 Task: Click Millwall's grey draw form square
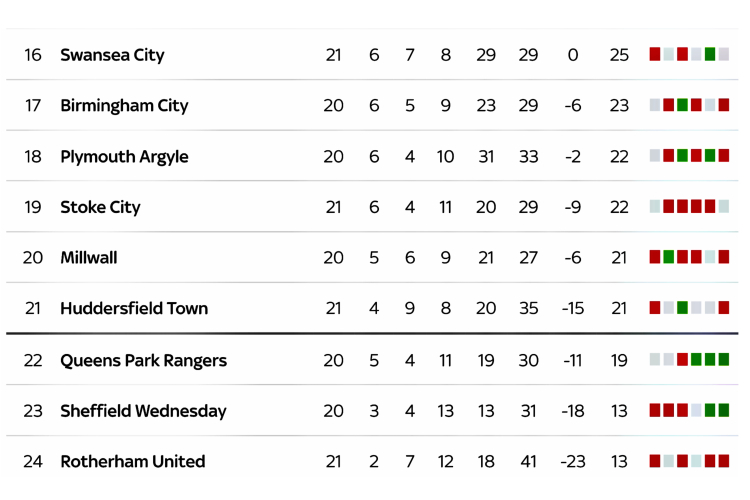click(710, 257)
